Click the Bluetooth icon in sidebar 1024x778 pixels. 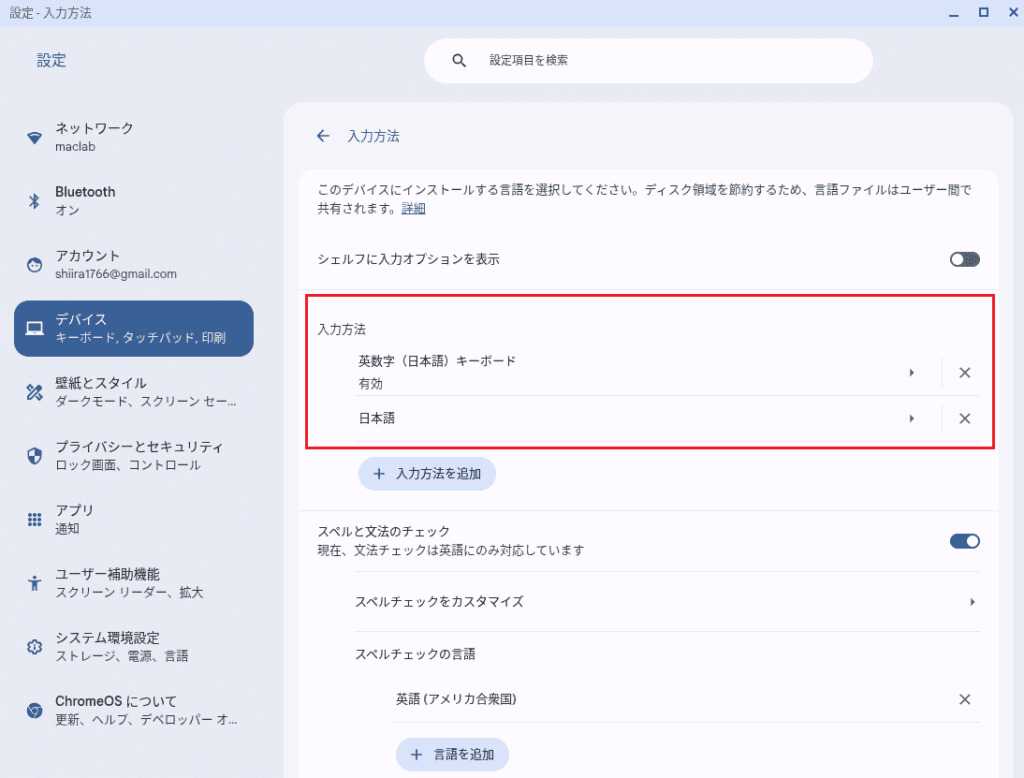pos(35,201)
